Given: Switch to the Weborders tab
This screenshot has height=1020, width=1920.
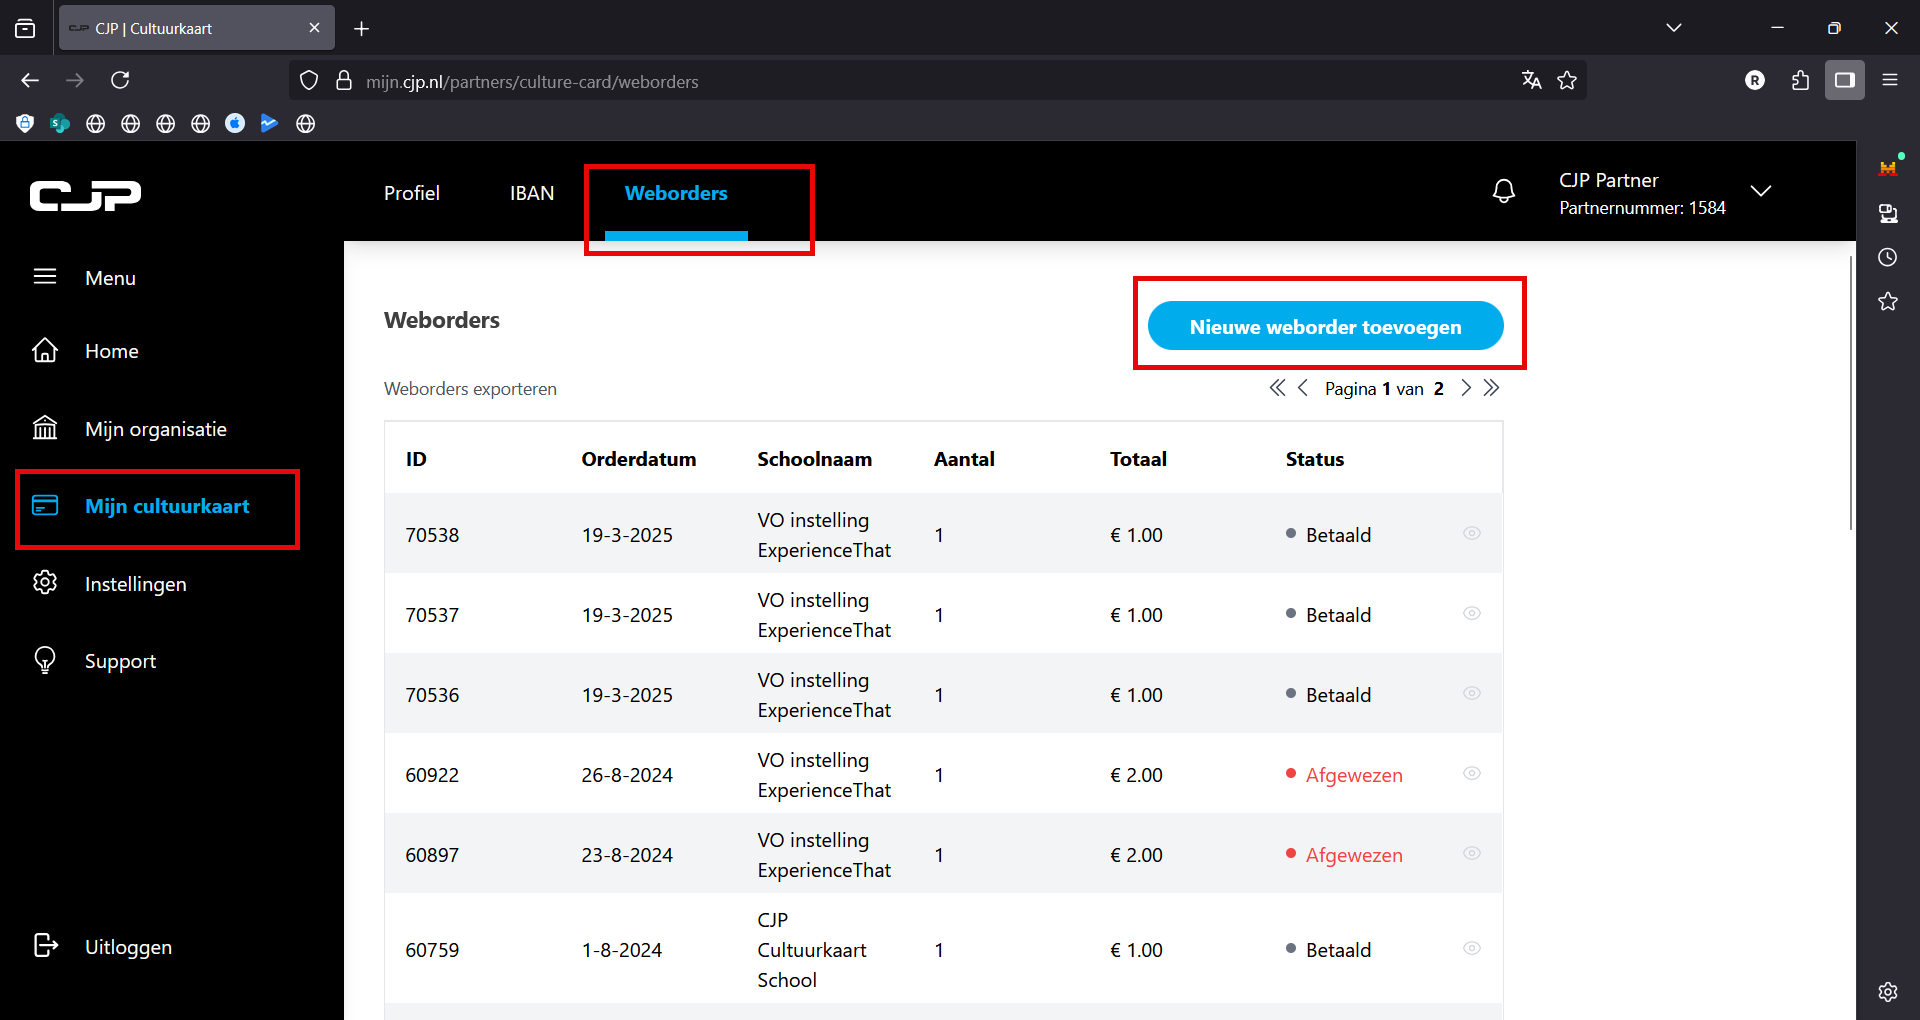Looking at the screenshot, I should click(676, 193).
